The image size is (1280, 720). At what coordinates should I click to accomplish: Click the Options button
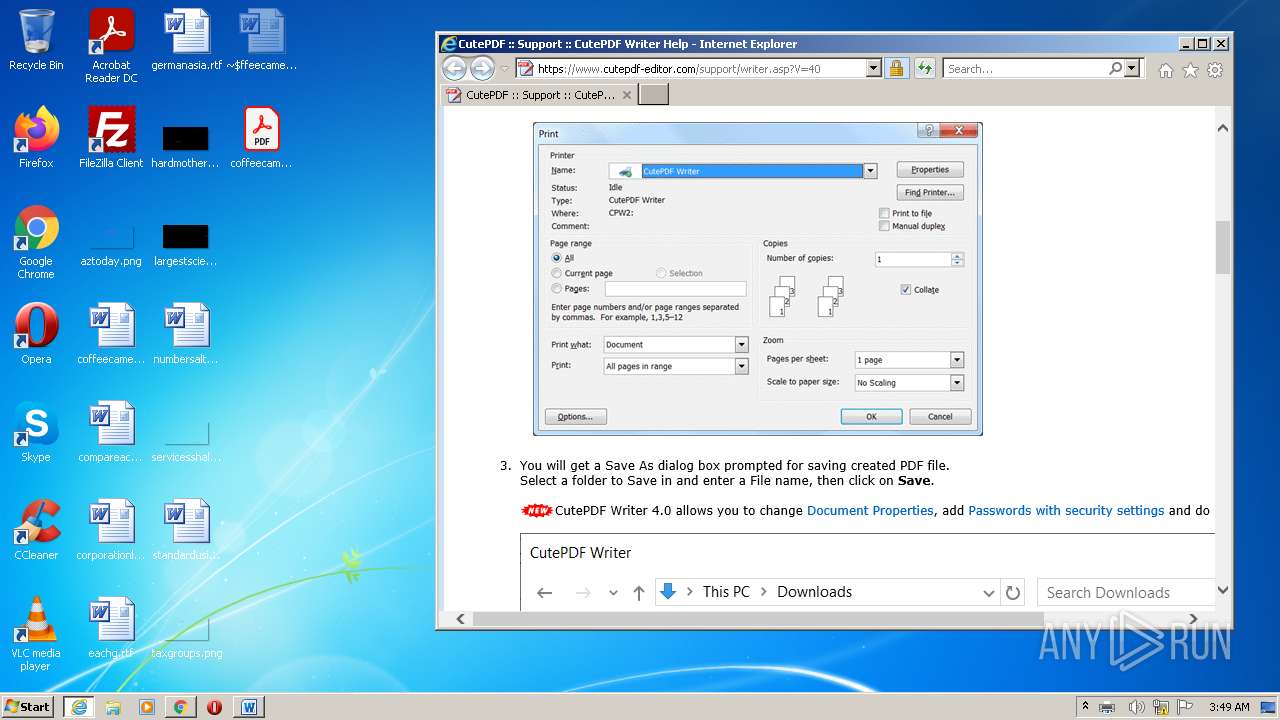coord(576,416)
